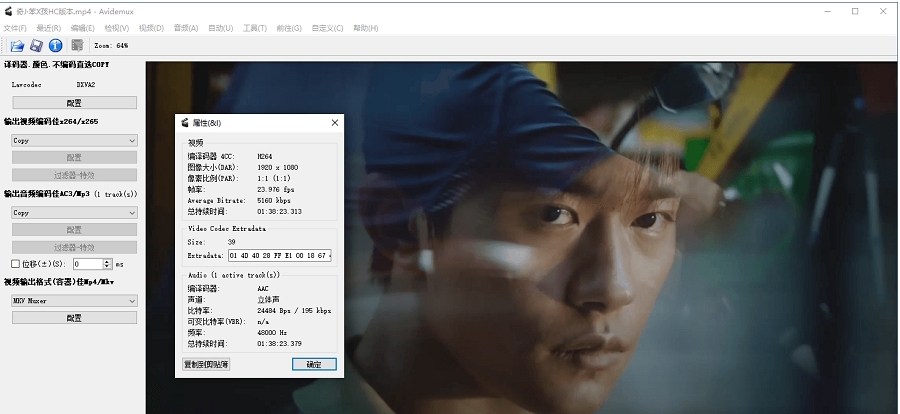Image resolution: width=900 pixels, height=414 pixels.
Task: Open a video file with the folder icon
Action: 17,46
